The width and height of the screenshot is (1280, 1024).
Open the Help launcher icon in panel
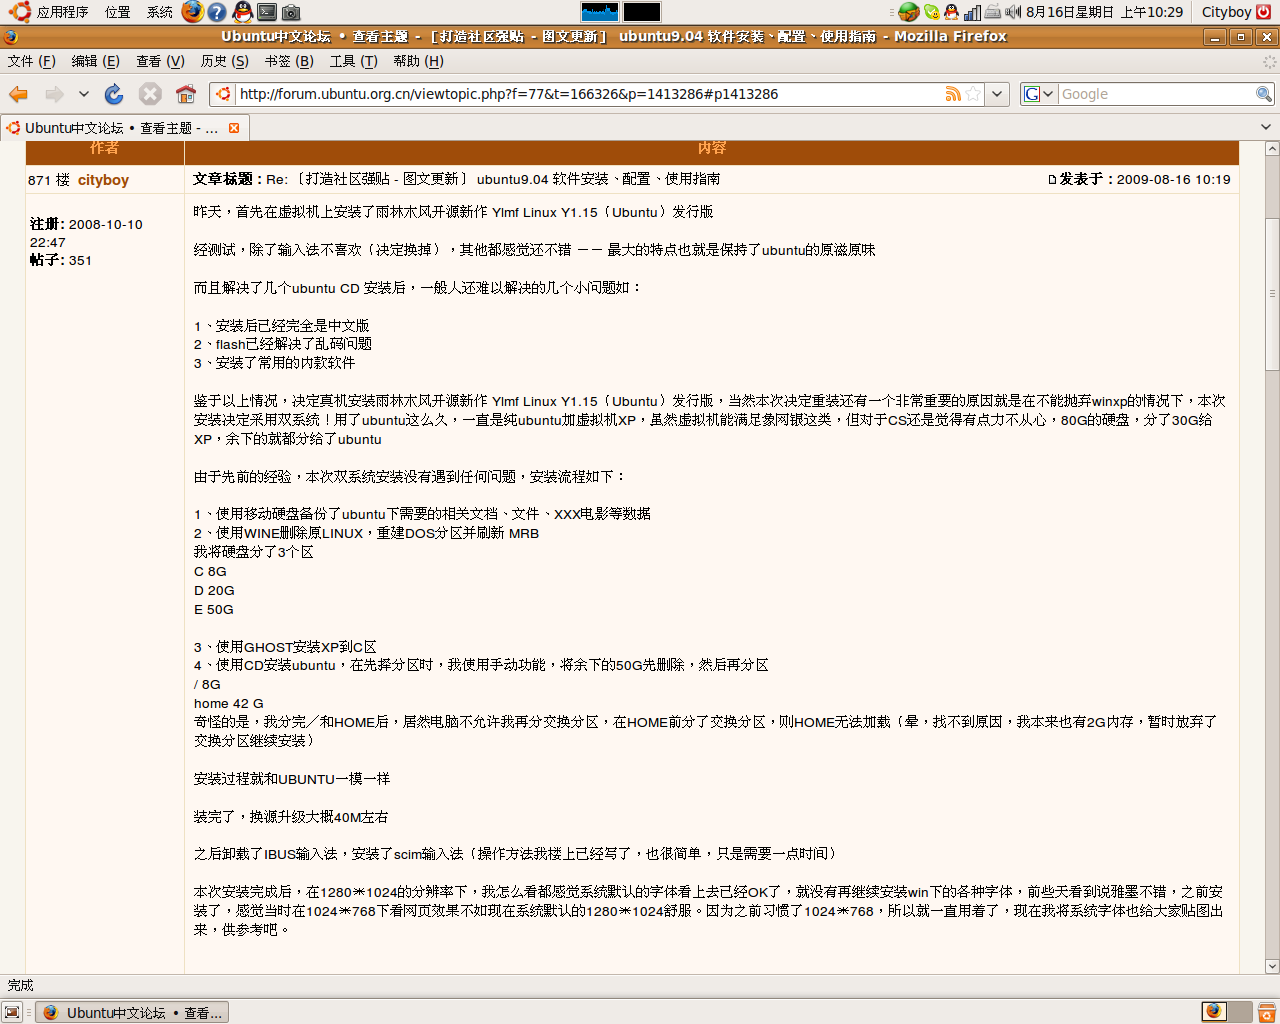tap(217, 12)
